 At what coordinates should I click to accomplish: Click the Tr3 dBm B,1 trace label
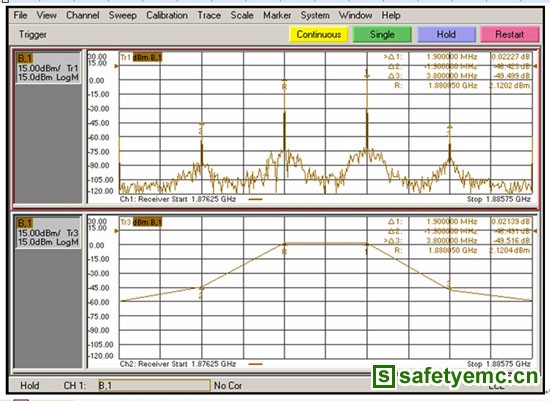(x=141, y=222)
